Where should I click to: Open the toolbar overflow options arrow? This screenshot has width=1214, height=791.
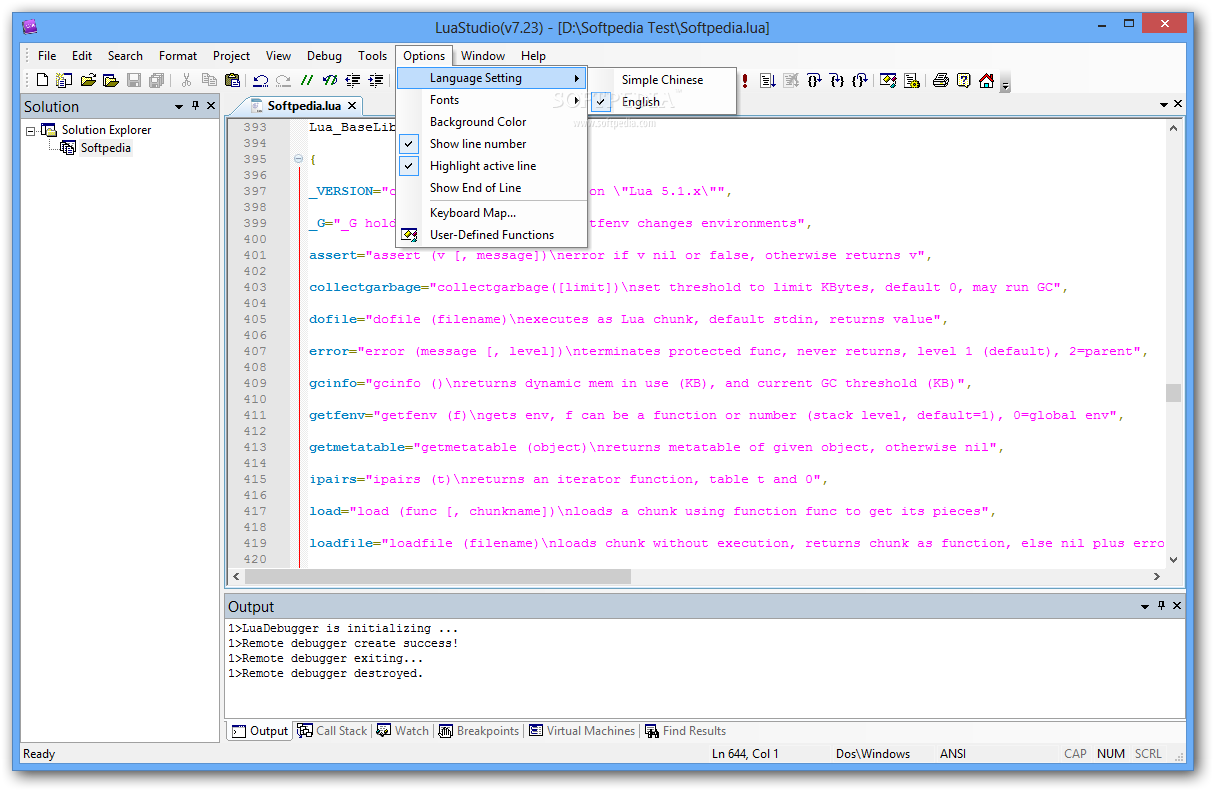click(1005, 83)
